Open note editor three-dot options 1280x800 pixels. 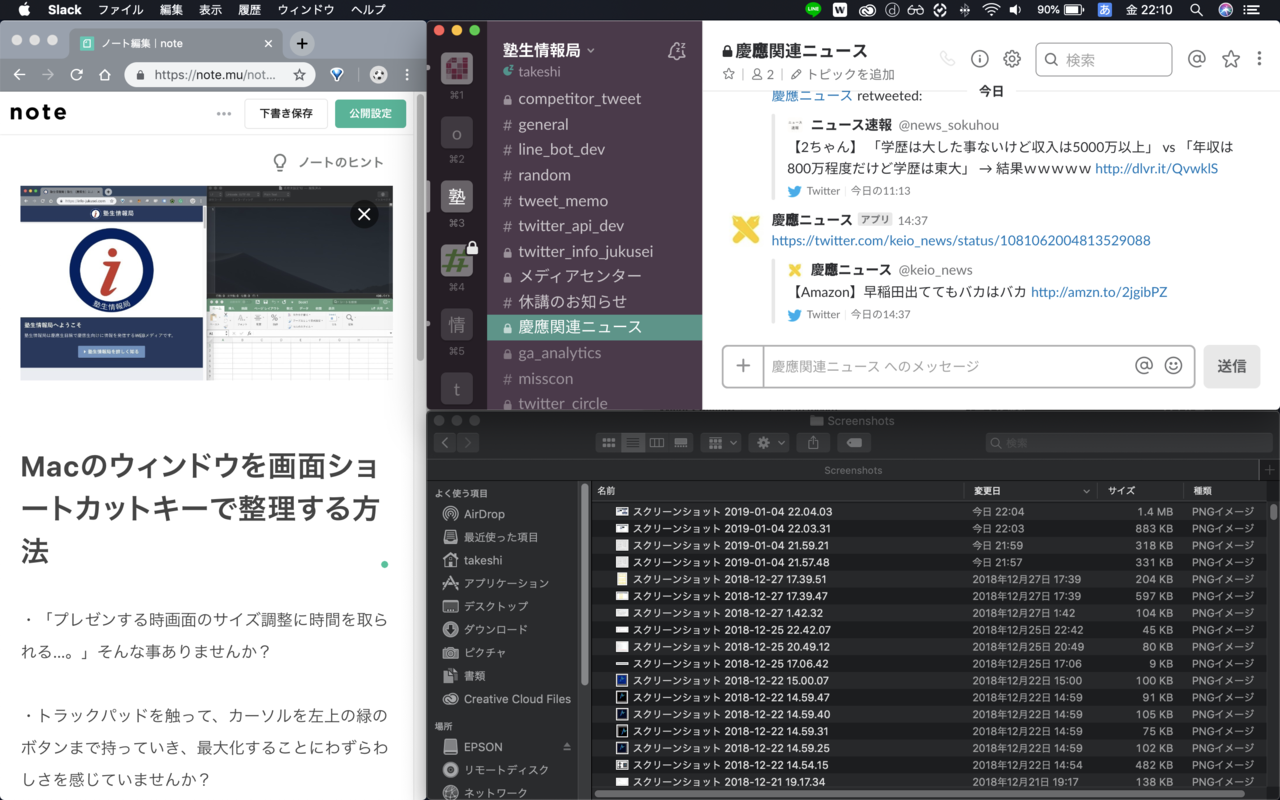pos(224,114)
